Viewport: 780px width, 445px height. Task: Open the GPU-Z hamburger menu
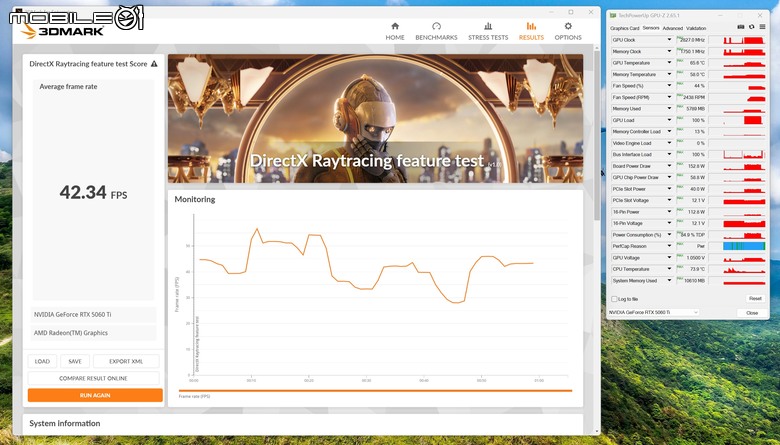tap(762, 27)
